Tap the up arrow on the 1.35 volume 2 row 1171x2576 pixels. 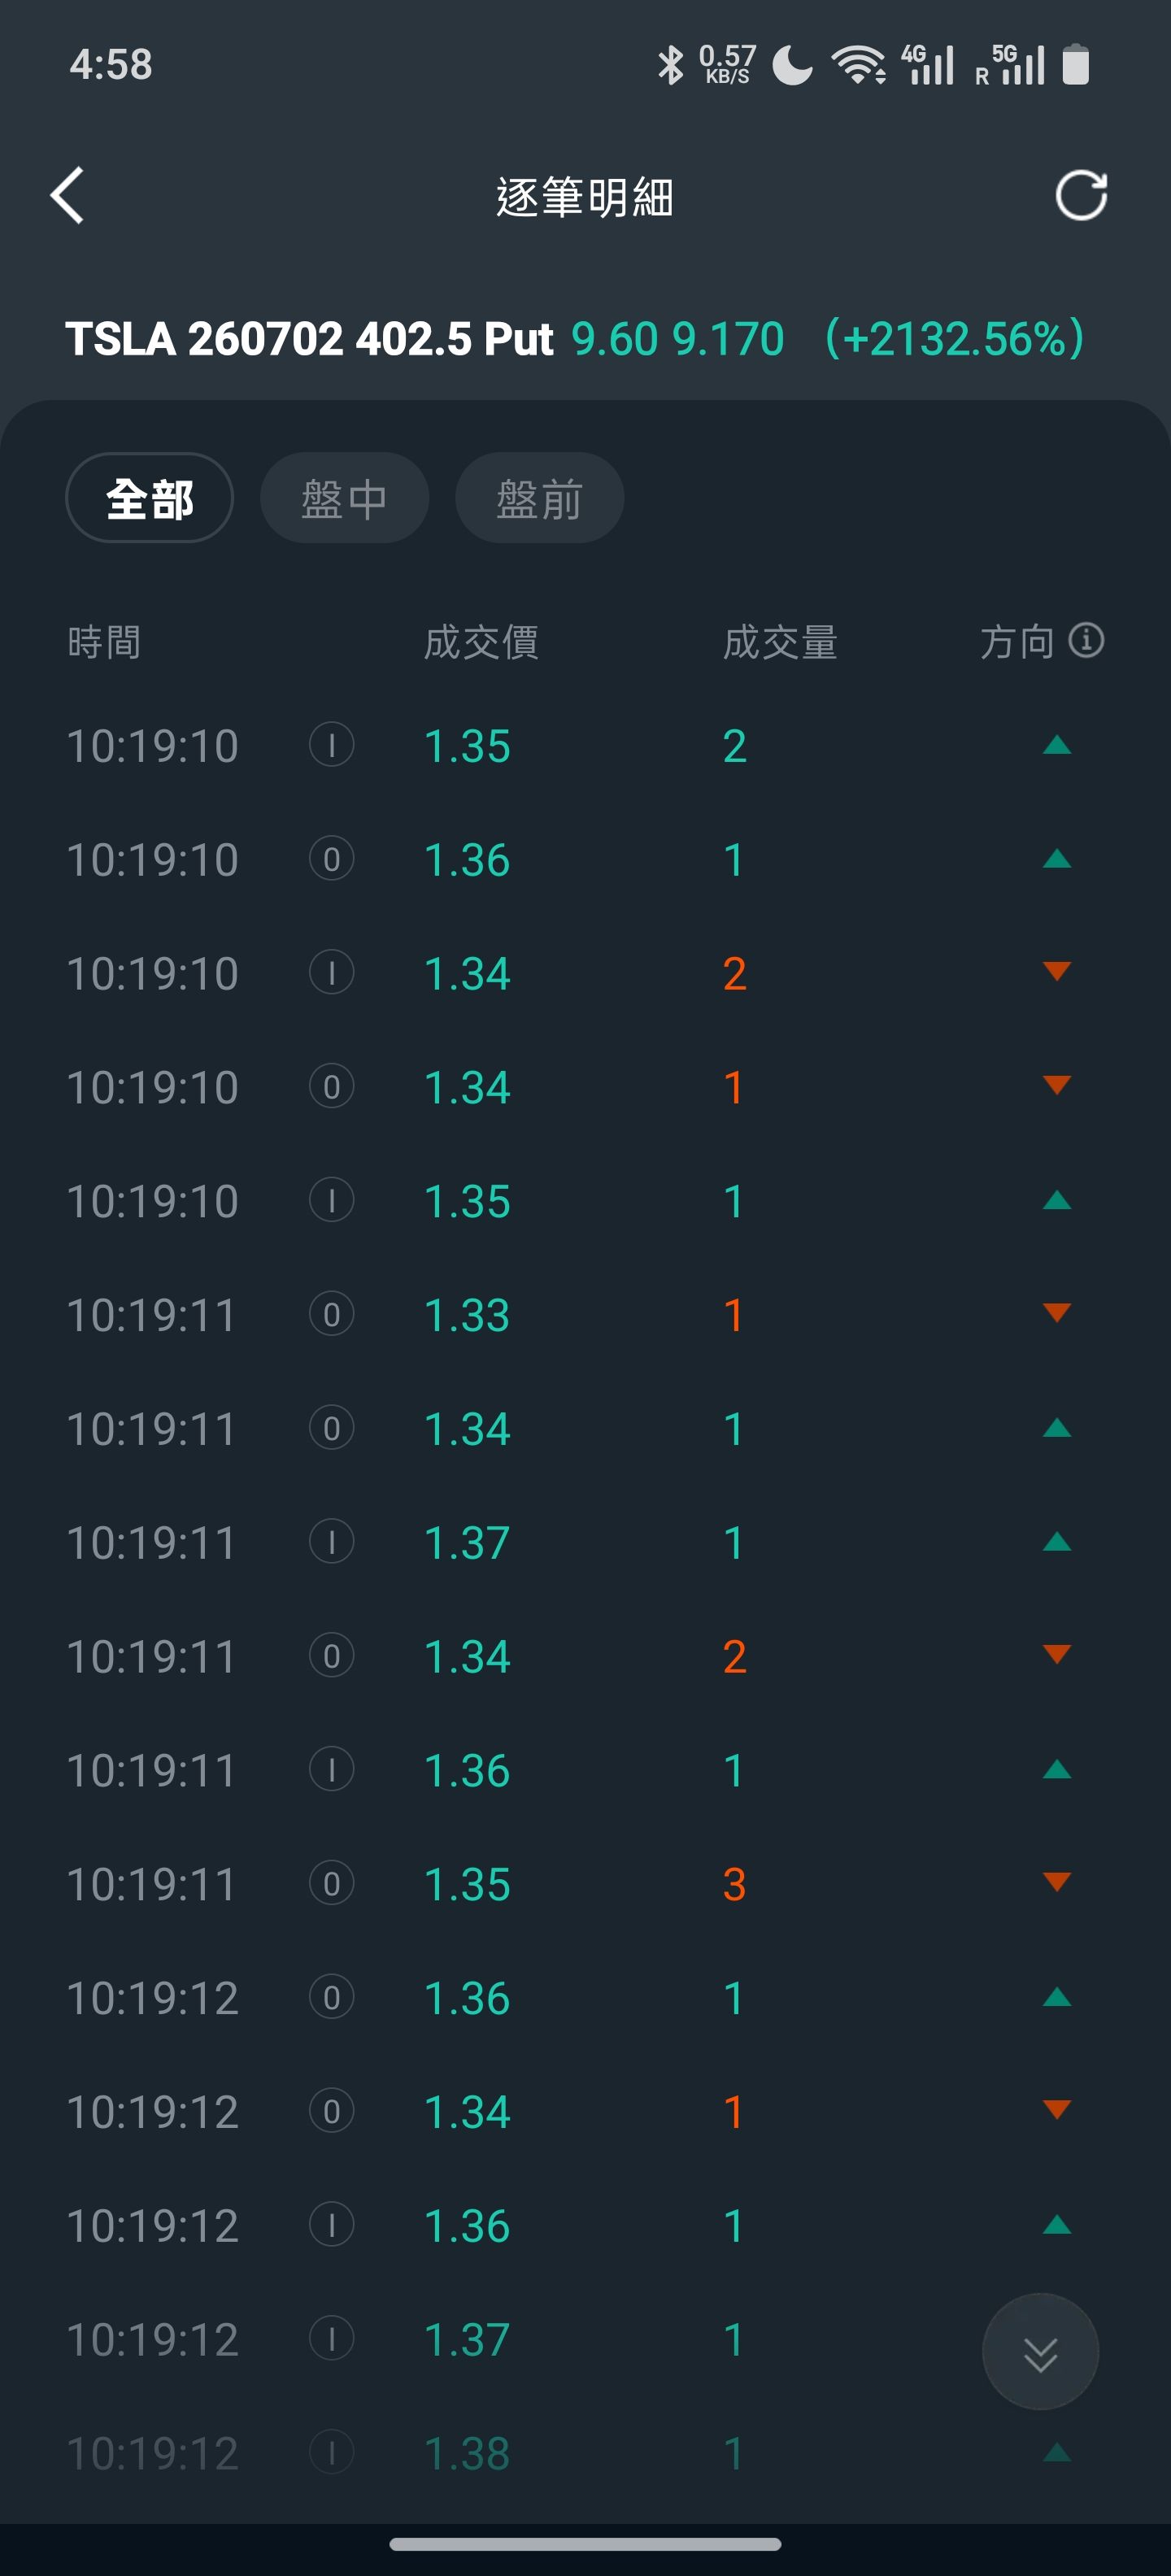[1056, 745]
